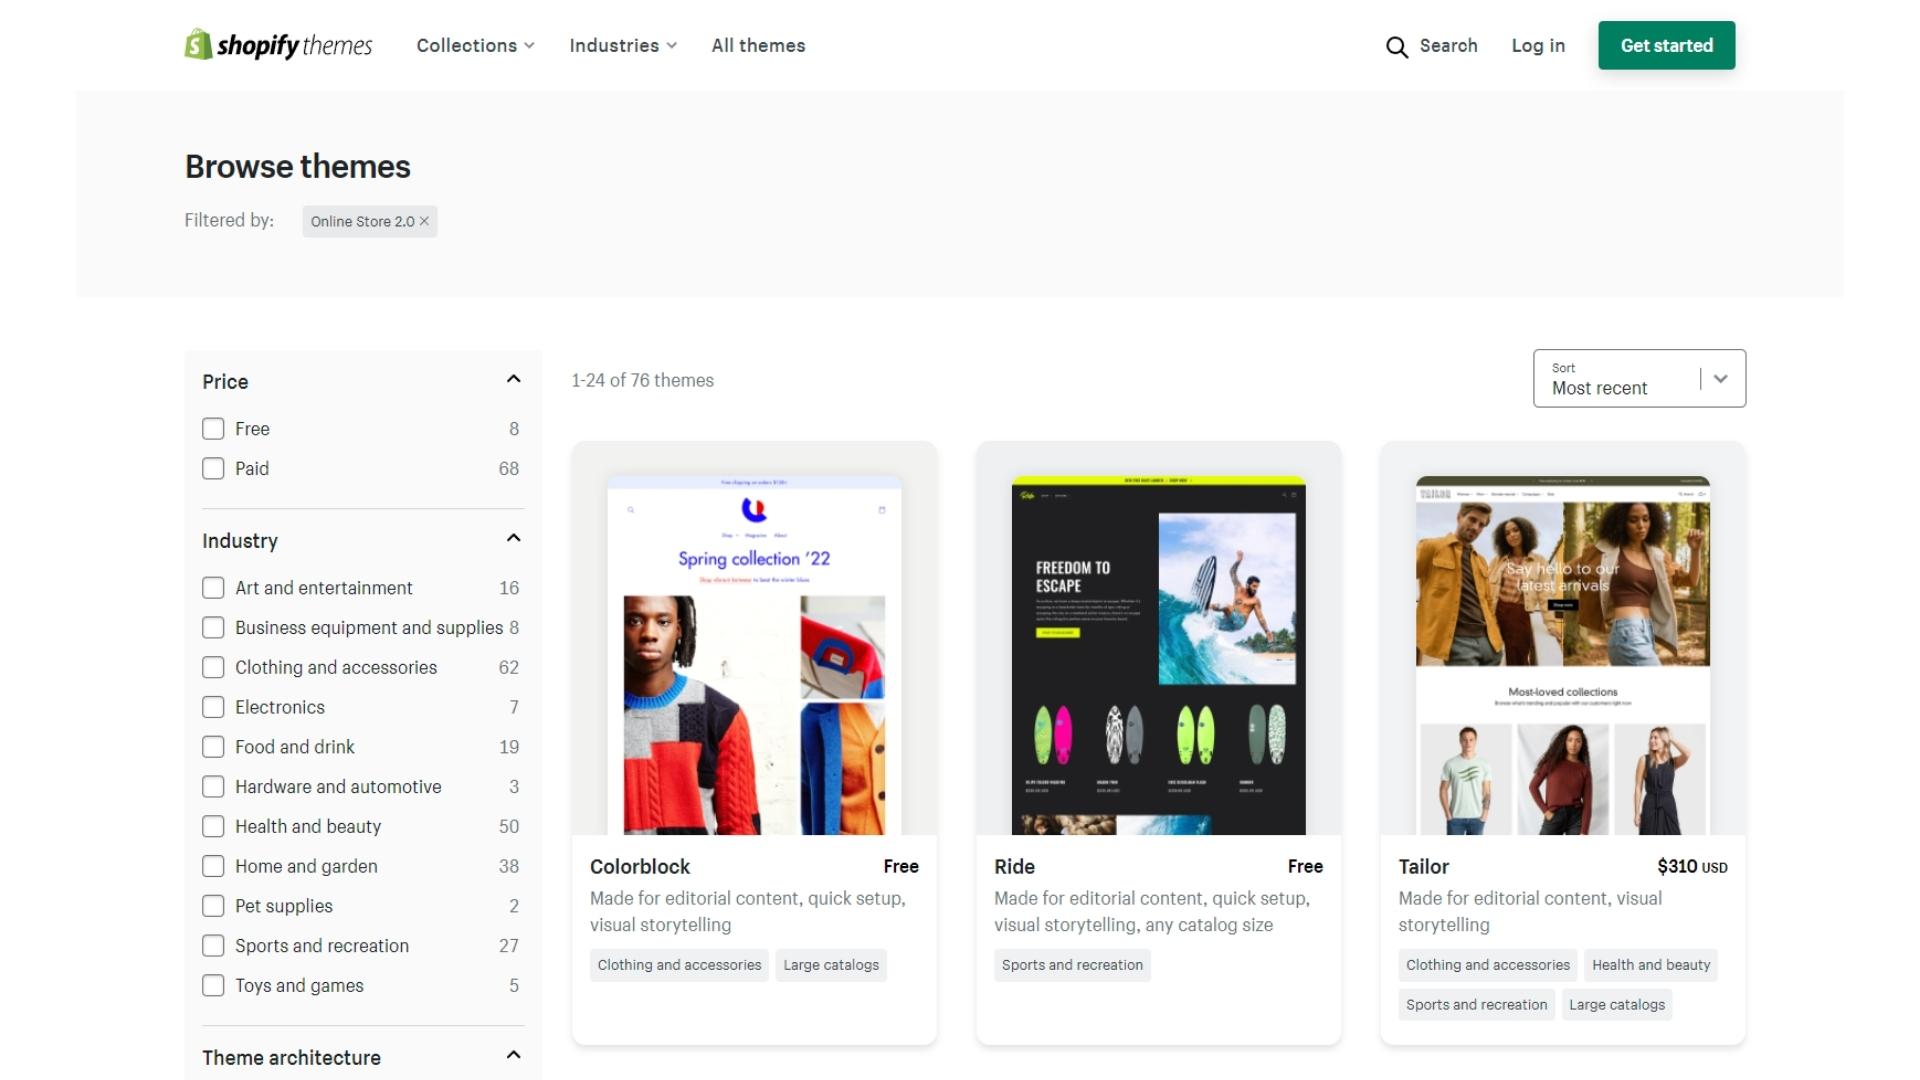Collapse the Price filter section

513,380
